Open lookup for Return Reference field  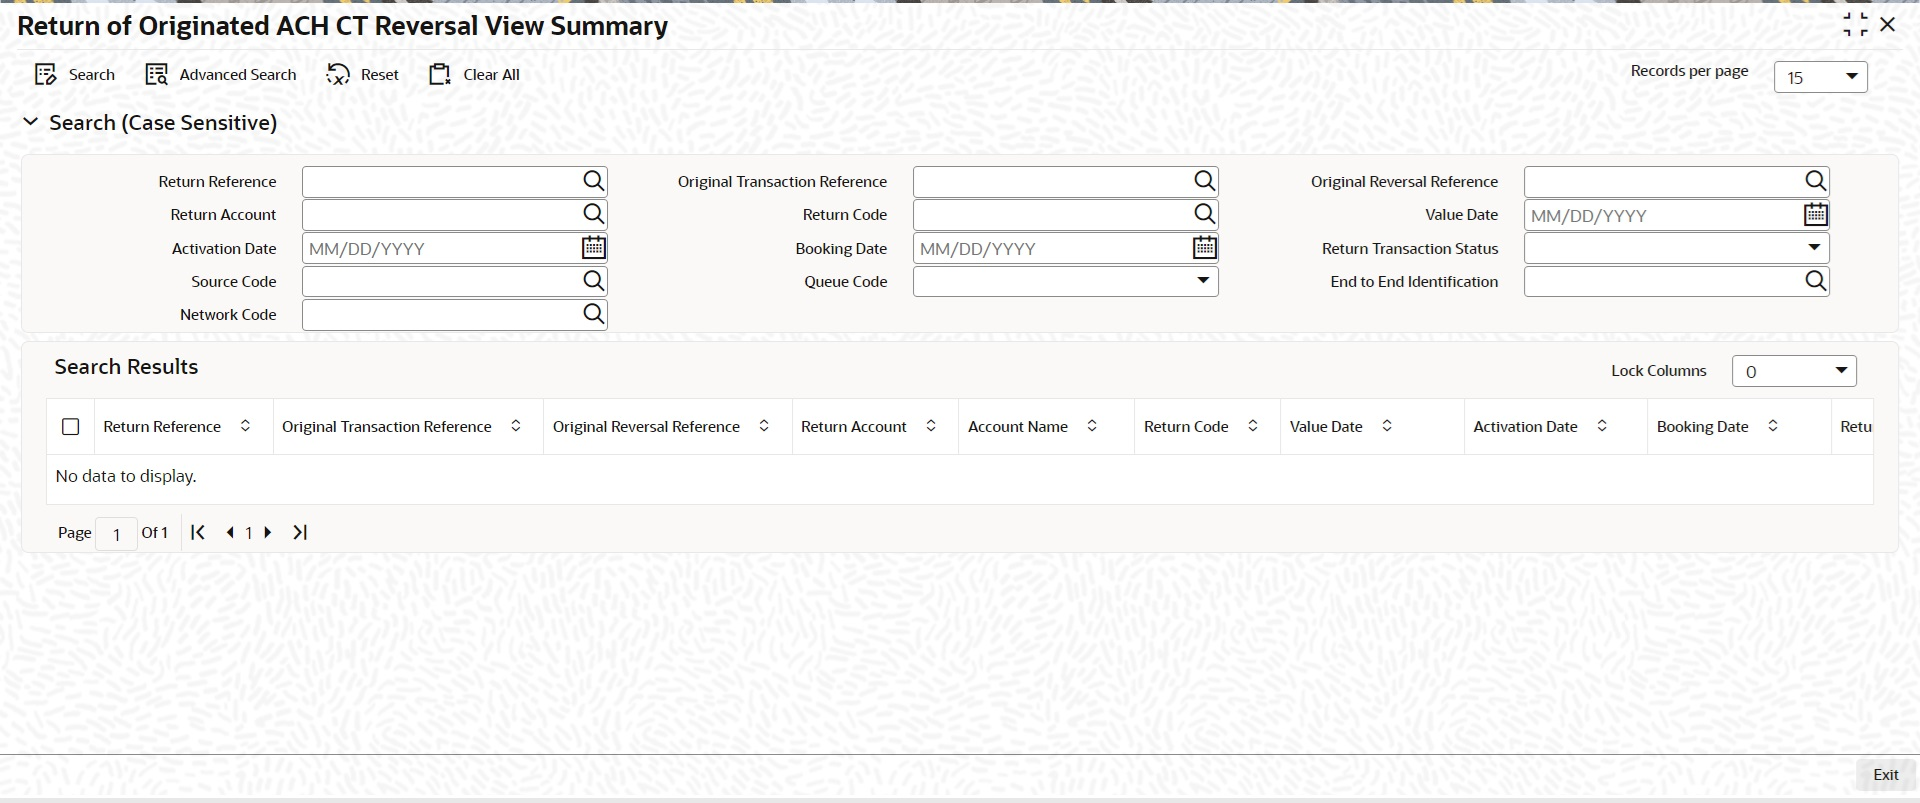[594, 181]
